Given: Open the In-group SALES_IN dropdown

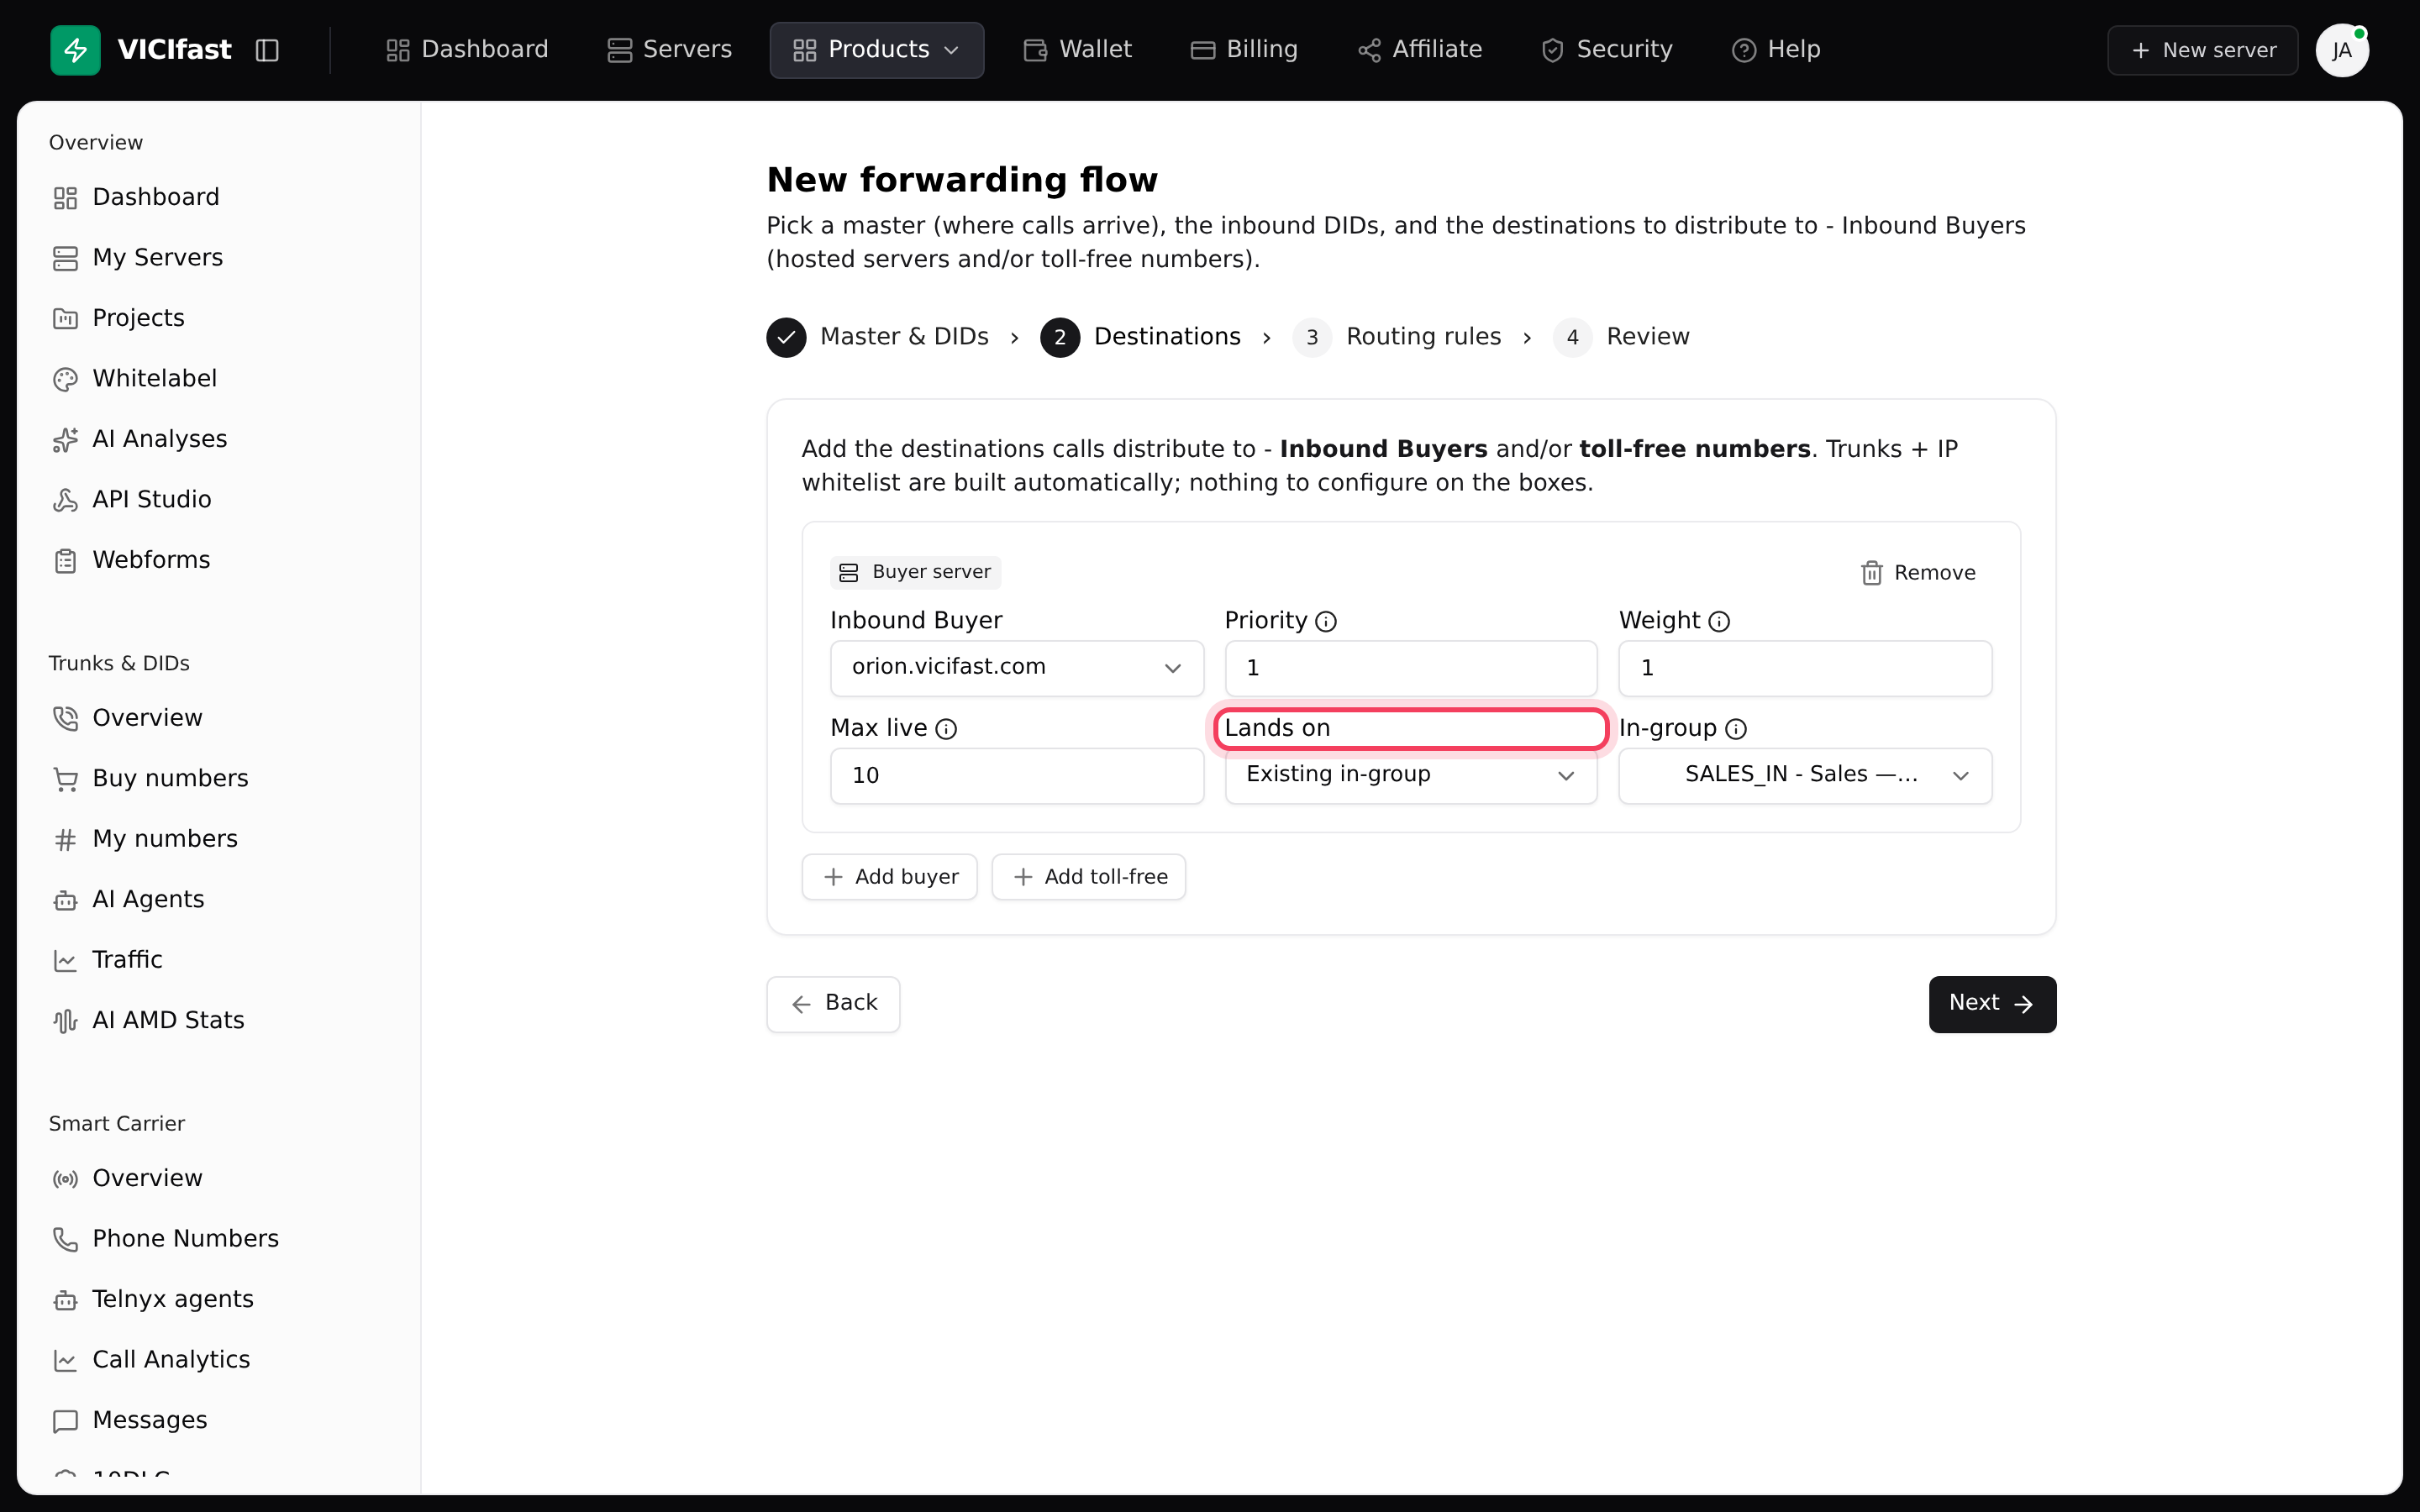Looking at the screenshot, I should coord(1805,775).
